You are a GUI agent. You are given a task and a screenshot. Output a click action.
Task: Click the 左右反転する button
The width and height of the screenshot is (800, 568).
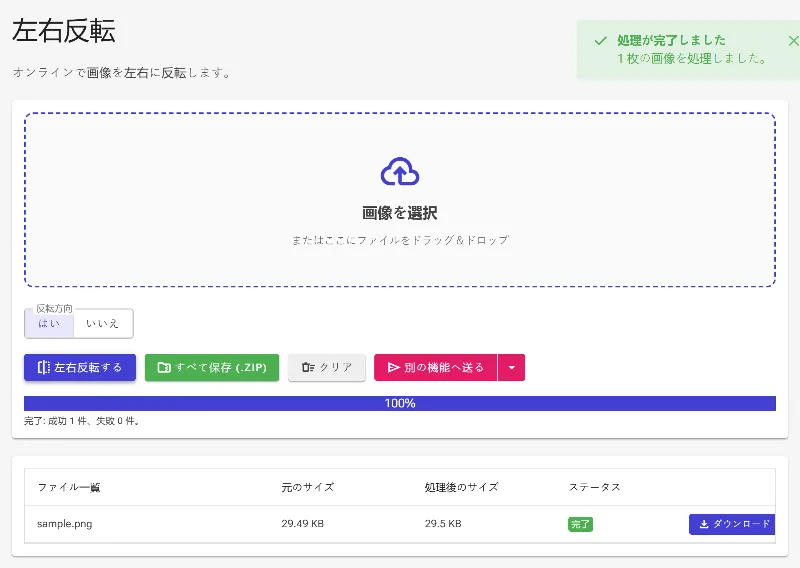80,367
